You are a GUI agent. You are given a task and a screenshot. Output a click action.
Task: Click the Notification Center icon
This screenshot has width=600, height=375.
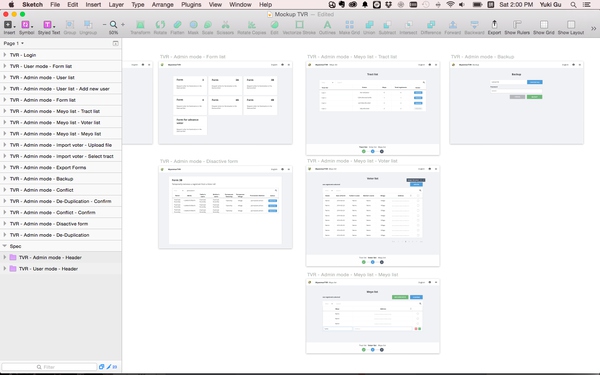[x=586, y=5]
